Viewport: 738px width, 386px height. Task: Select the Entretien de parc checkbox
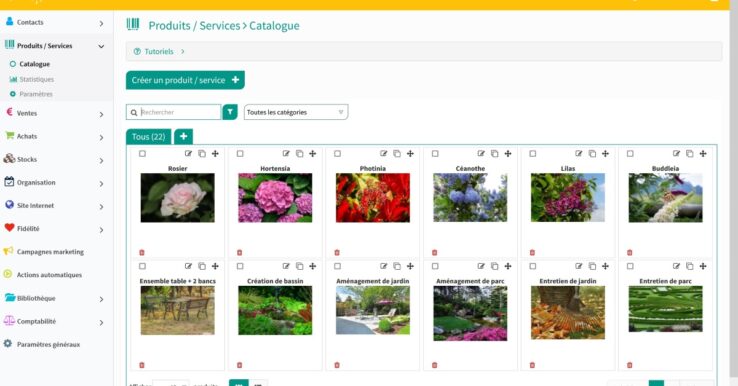[630, 266]
